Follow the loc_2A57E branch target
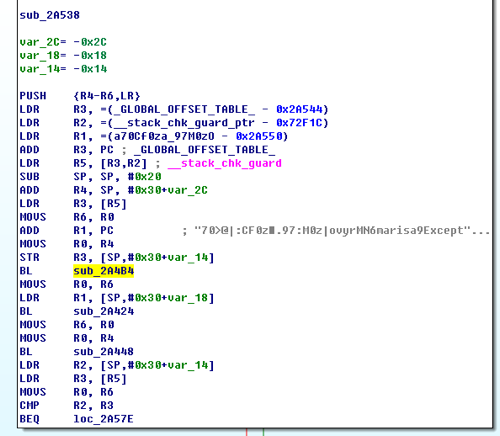Viewport: 500px width, 436px height. click(104, 419)
